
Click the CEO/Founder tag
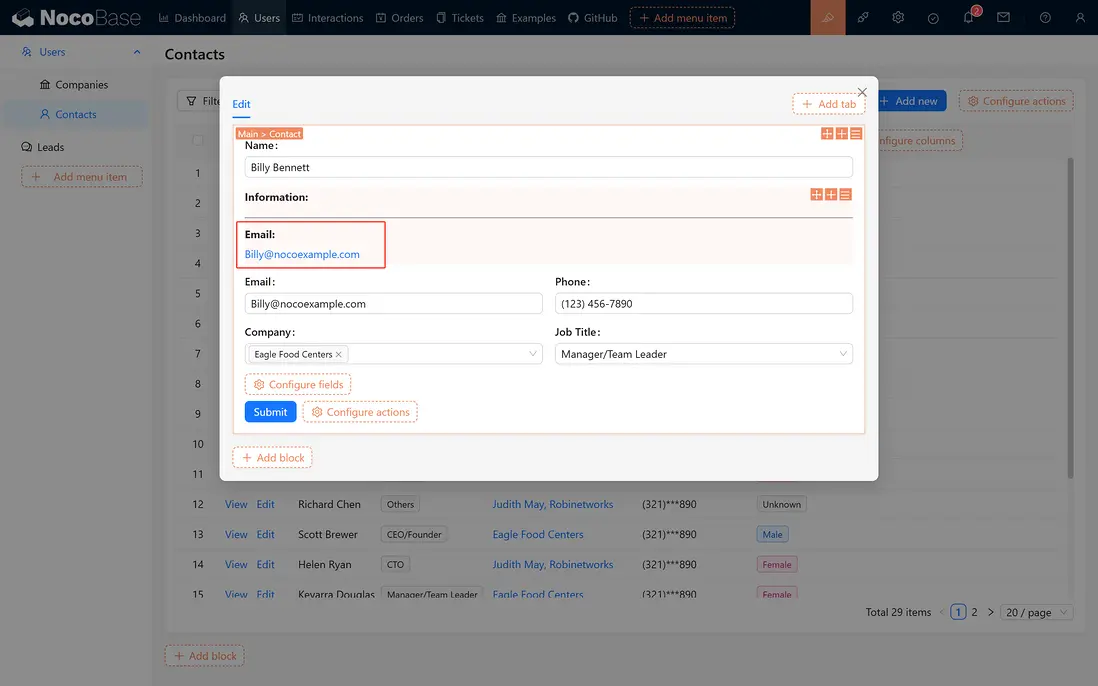[x=414, y=534]
